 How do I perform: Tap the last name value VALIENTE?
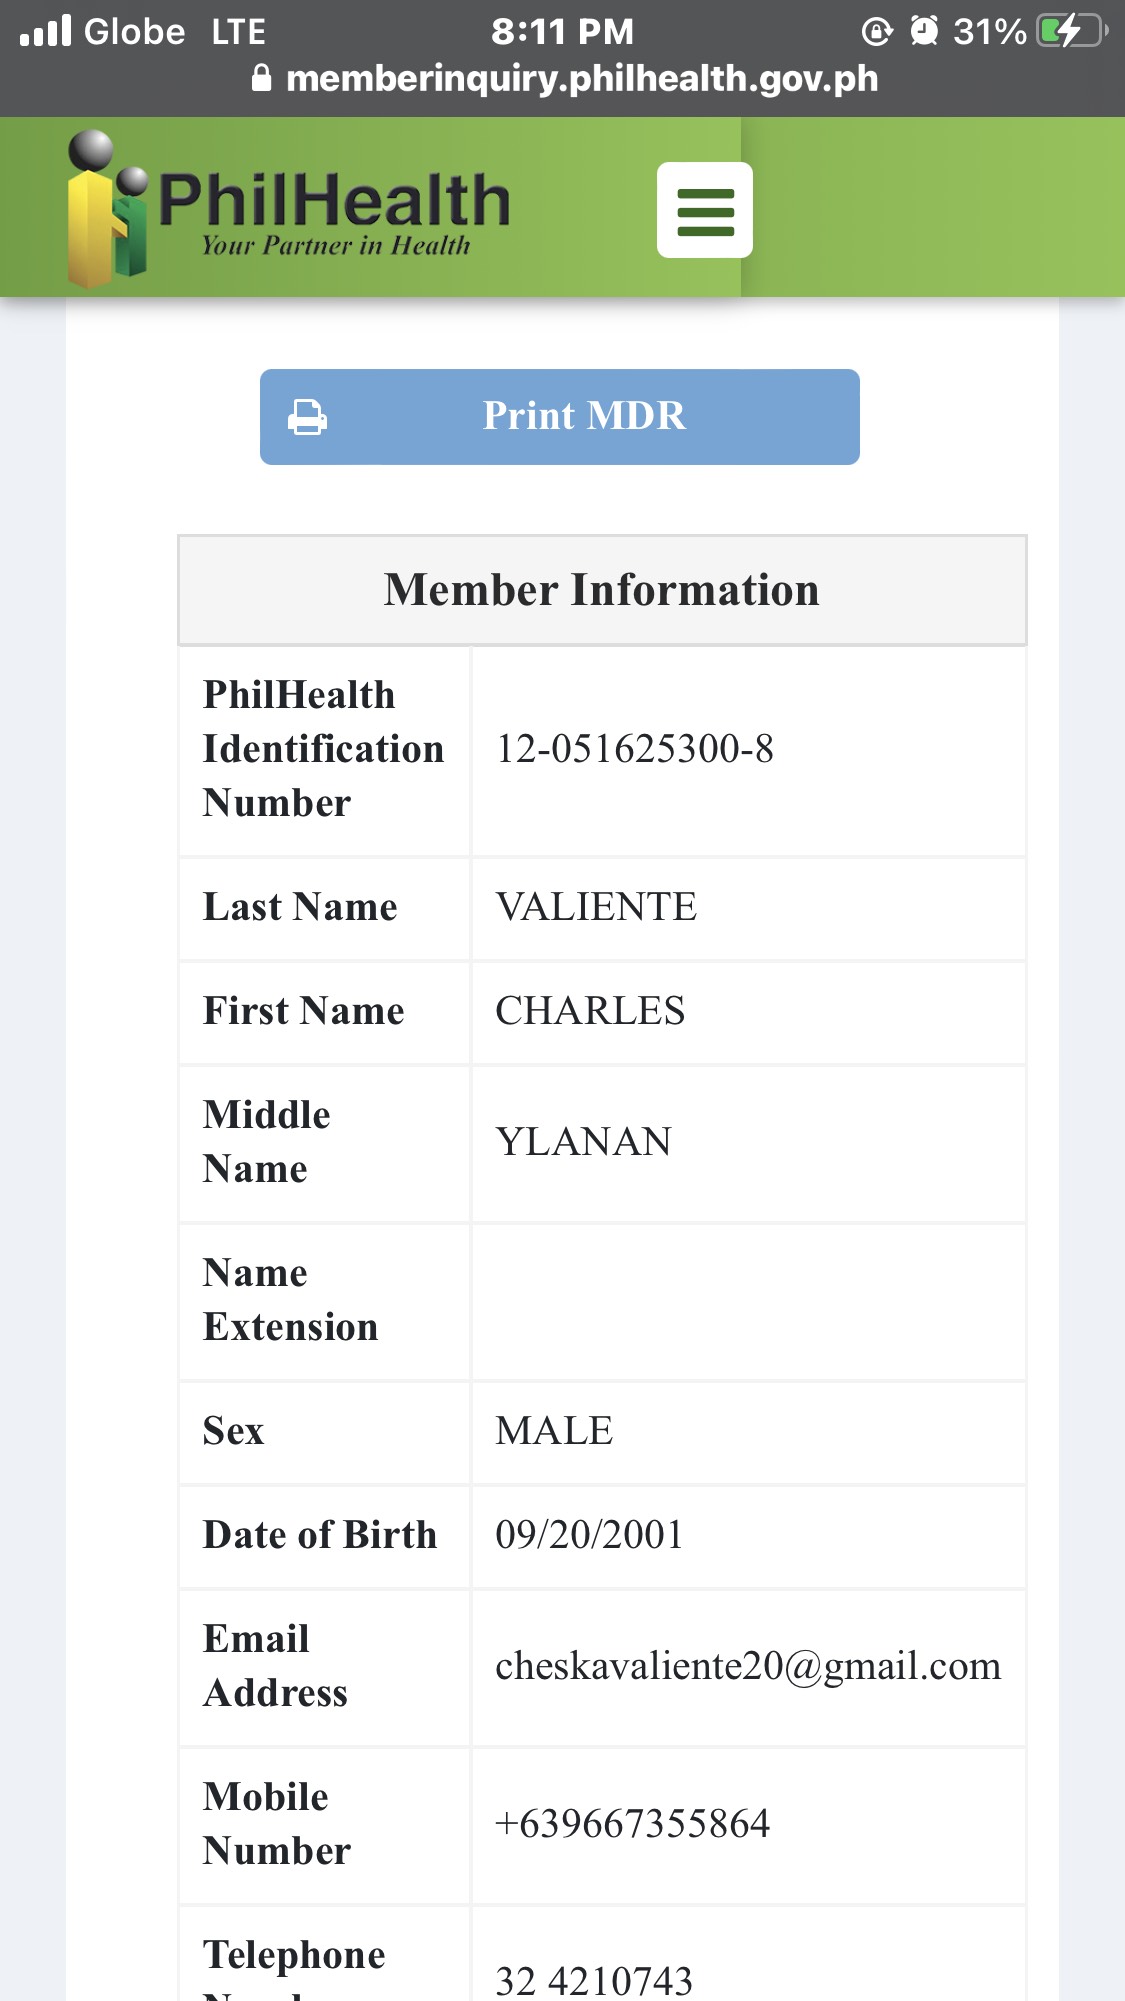pyautogui.click(x=596, y=907)
